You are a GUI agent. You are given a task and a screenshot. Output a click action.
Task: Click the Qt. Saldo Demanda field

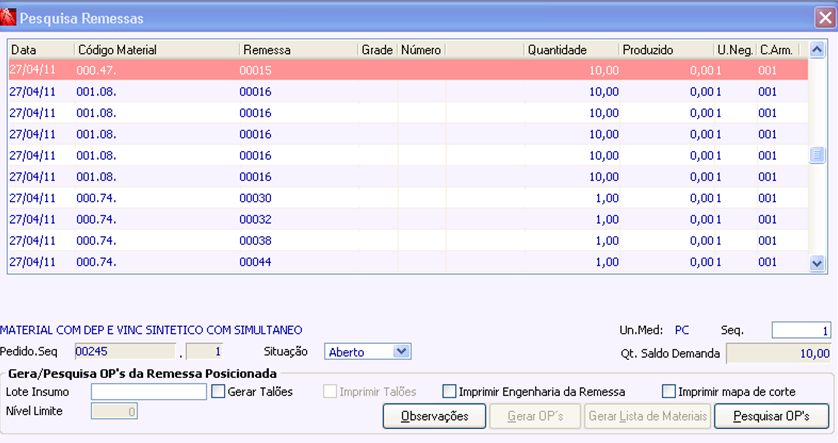point(779,353)
